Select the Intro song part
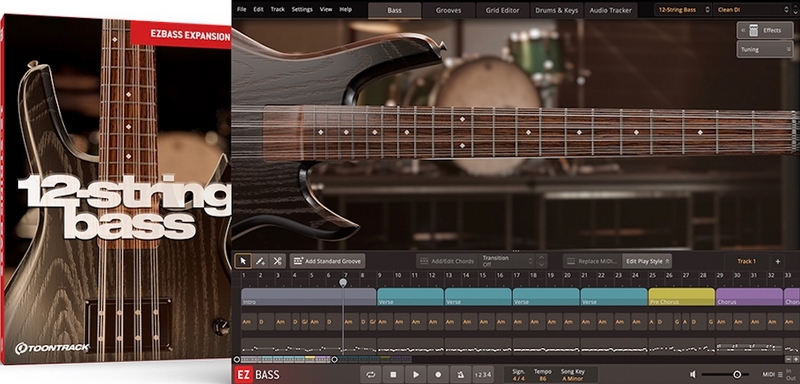The image size is (800, 384). (x=309, y=297)
